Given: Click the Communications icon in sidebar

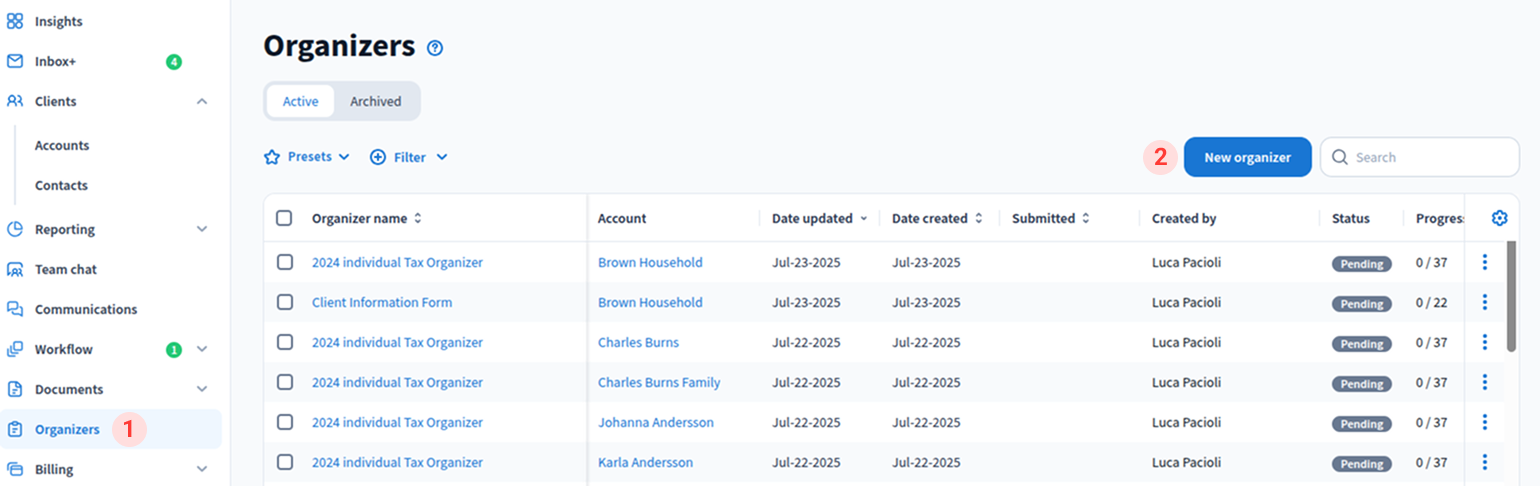Looking at the screenshot, I should (x=15, y=309).
